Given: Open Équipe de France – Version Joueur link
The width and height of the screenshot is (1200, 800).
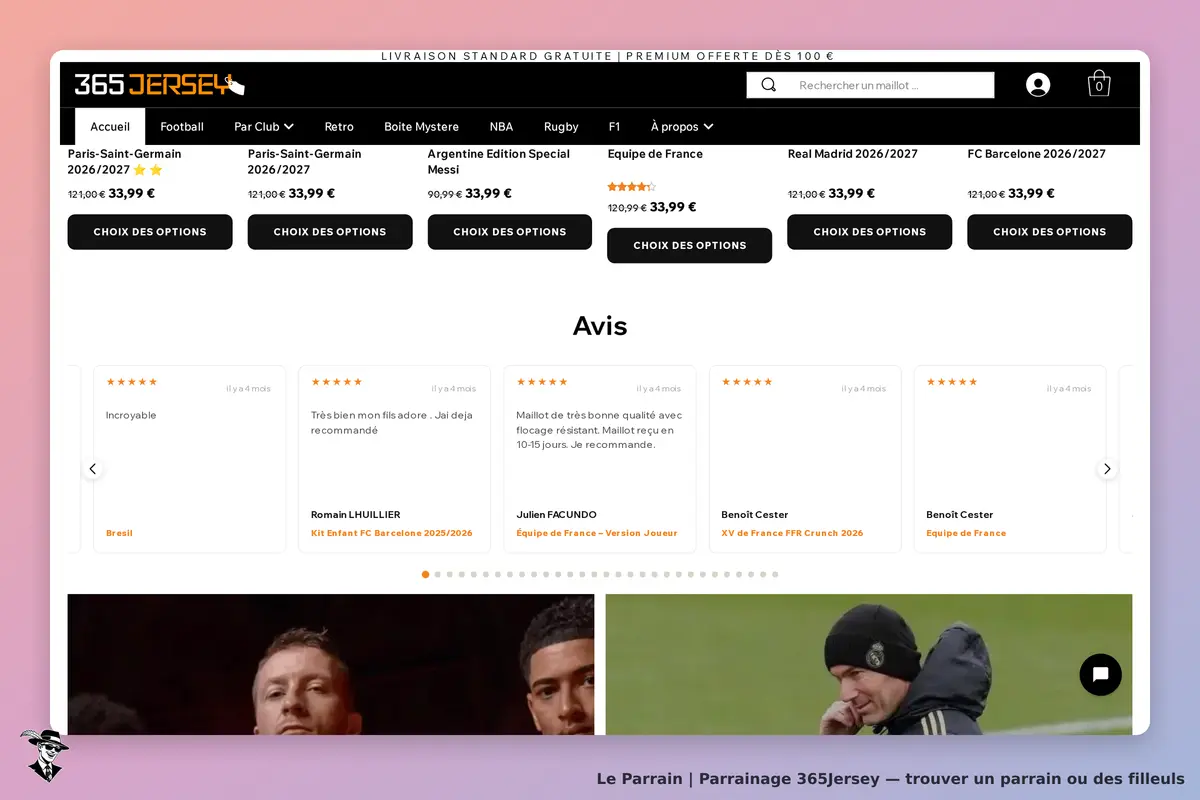Looking at the screenshot, I should coord(597,533).
